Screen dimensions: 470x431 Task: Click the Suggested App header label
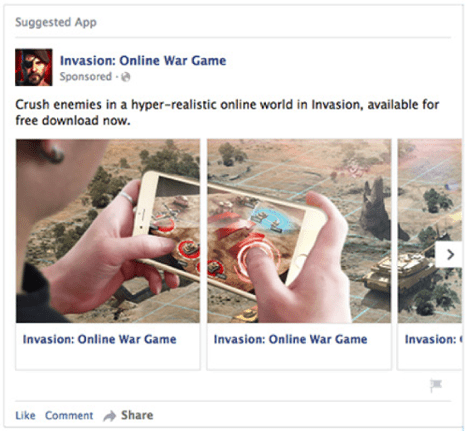click(56, 22)
